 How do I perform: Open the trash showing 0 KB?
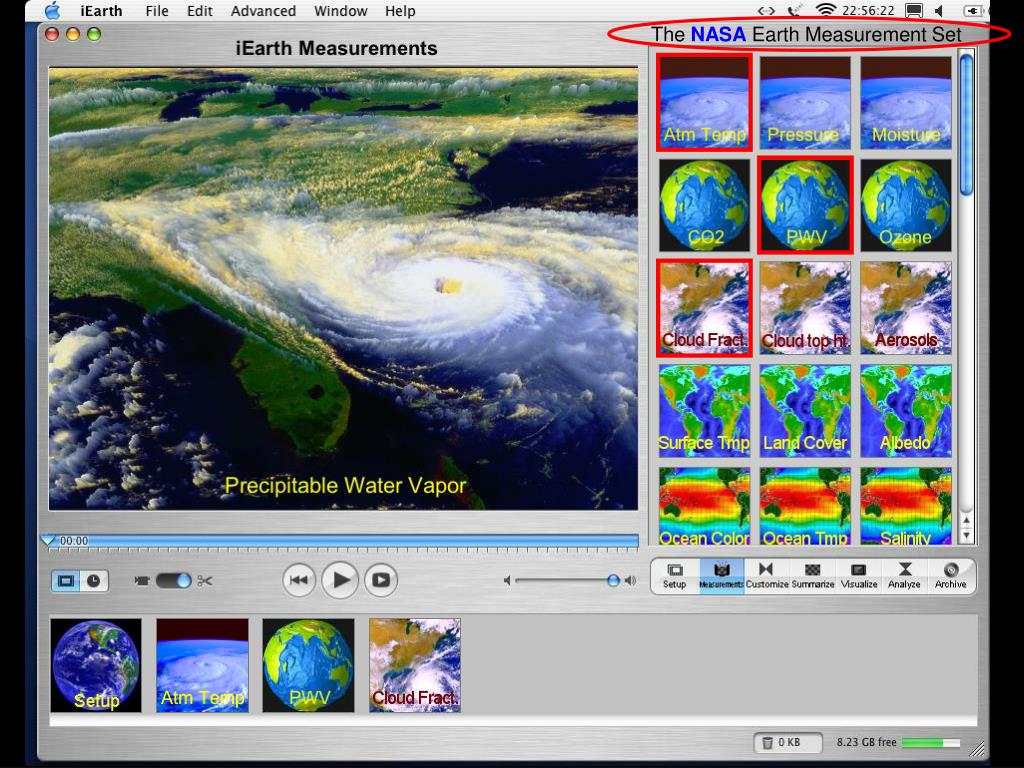[x=787, y=743]
